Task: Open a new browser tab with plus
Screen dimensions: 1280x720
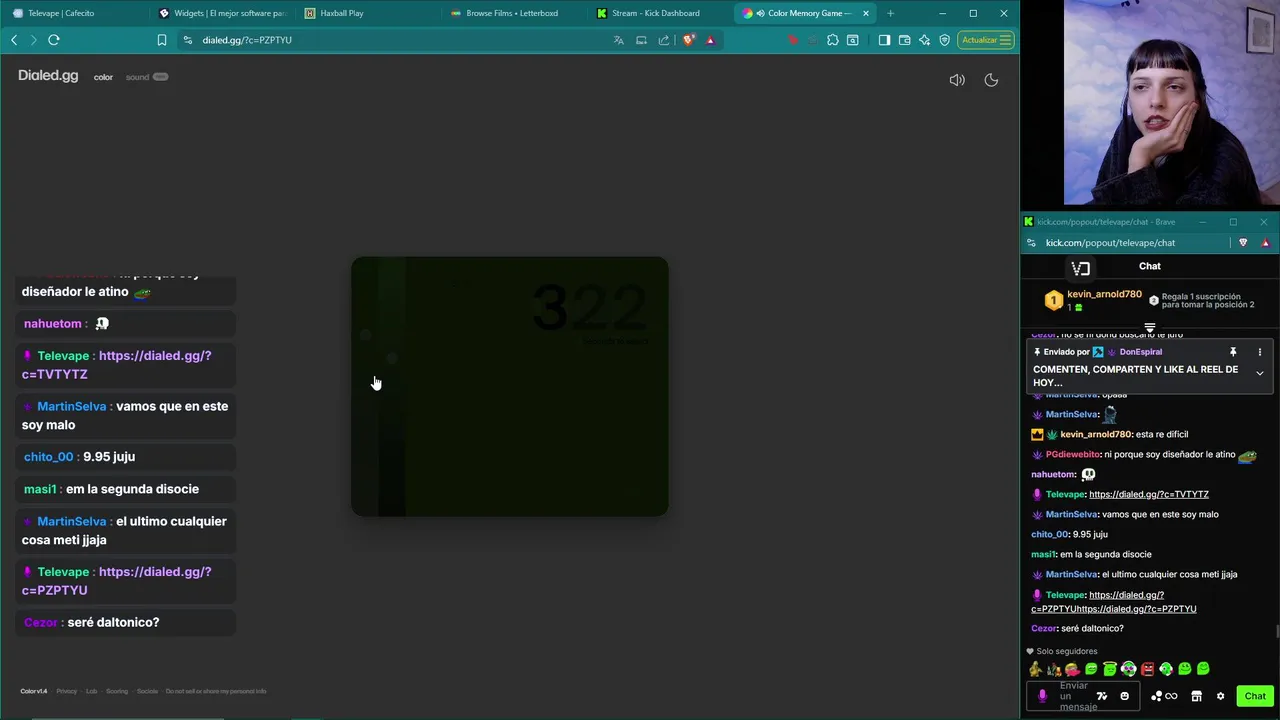Action: [x=890, y=13]
